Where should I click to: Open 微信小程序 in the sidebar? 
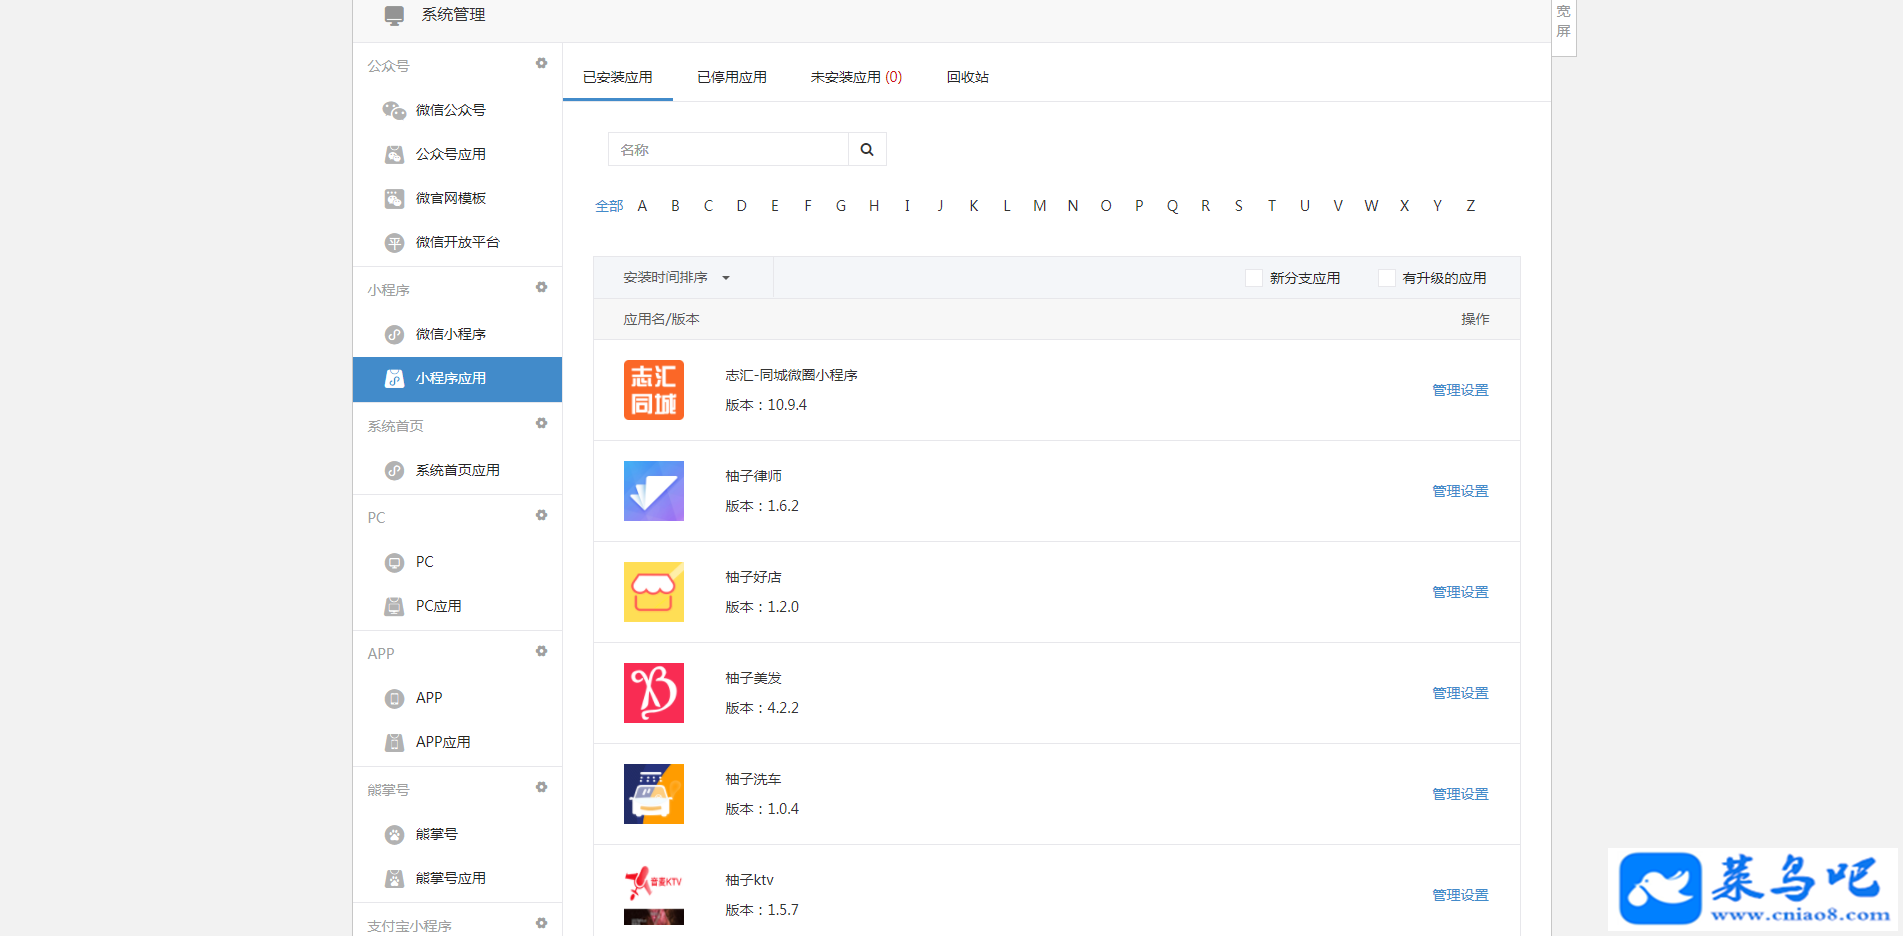pyautogui.click(x=457, y=334)
